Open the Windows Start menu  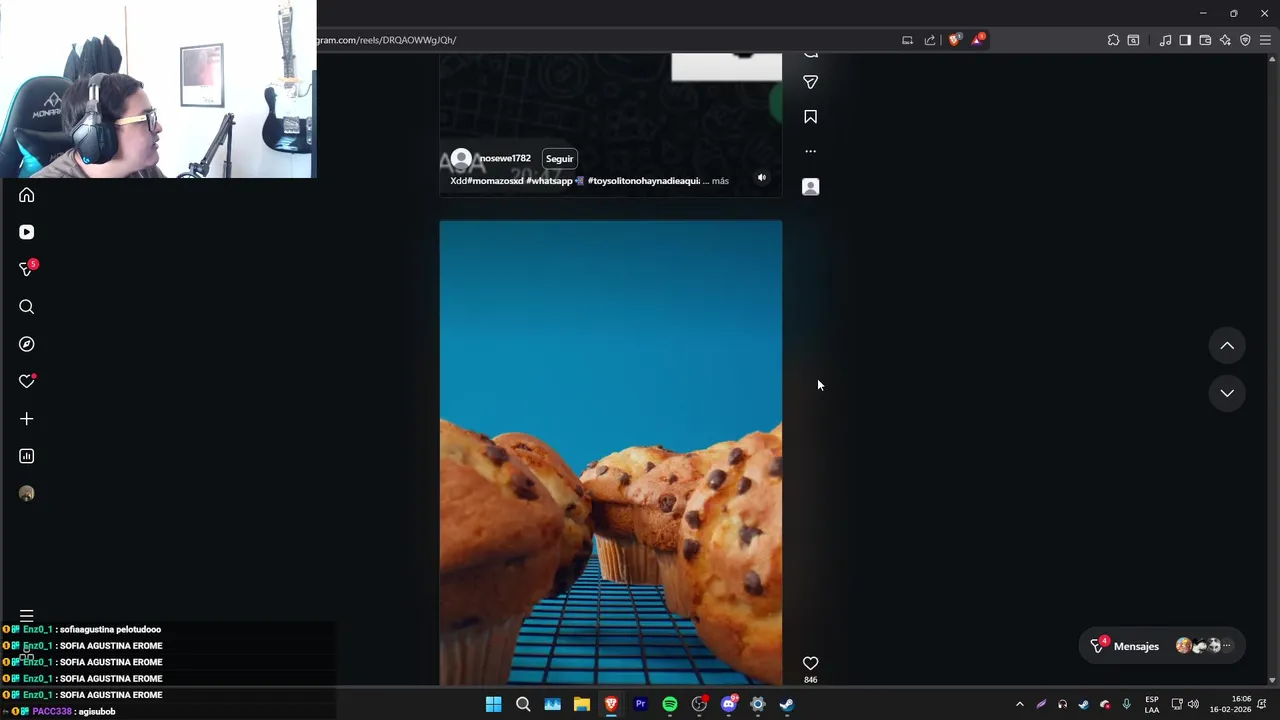pyautogui.click(x=493, y=704)
